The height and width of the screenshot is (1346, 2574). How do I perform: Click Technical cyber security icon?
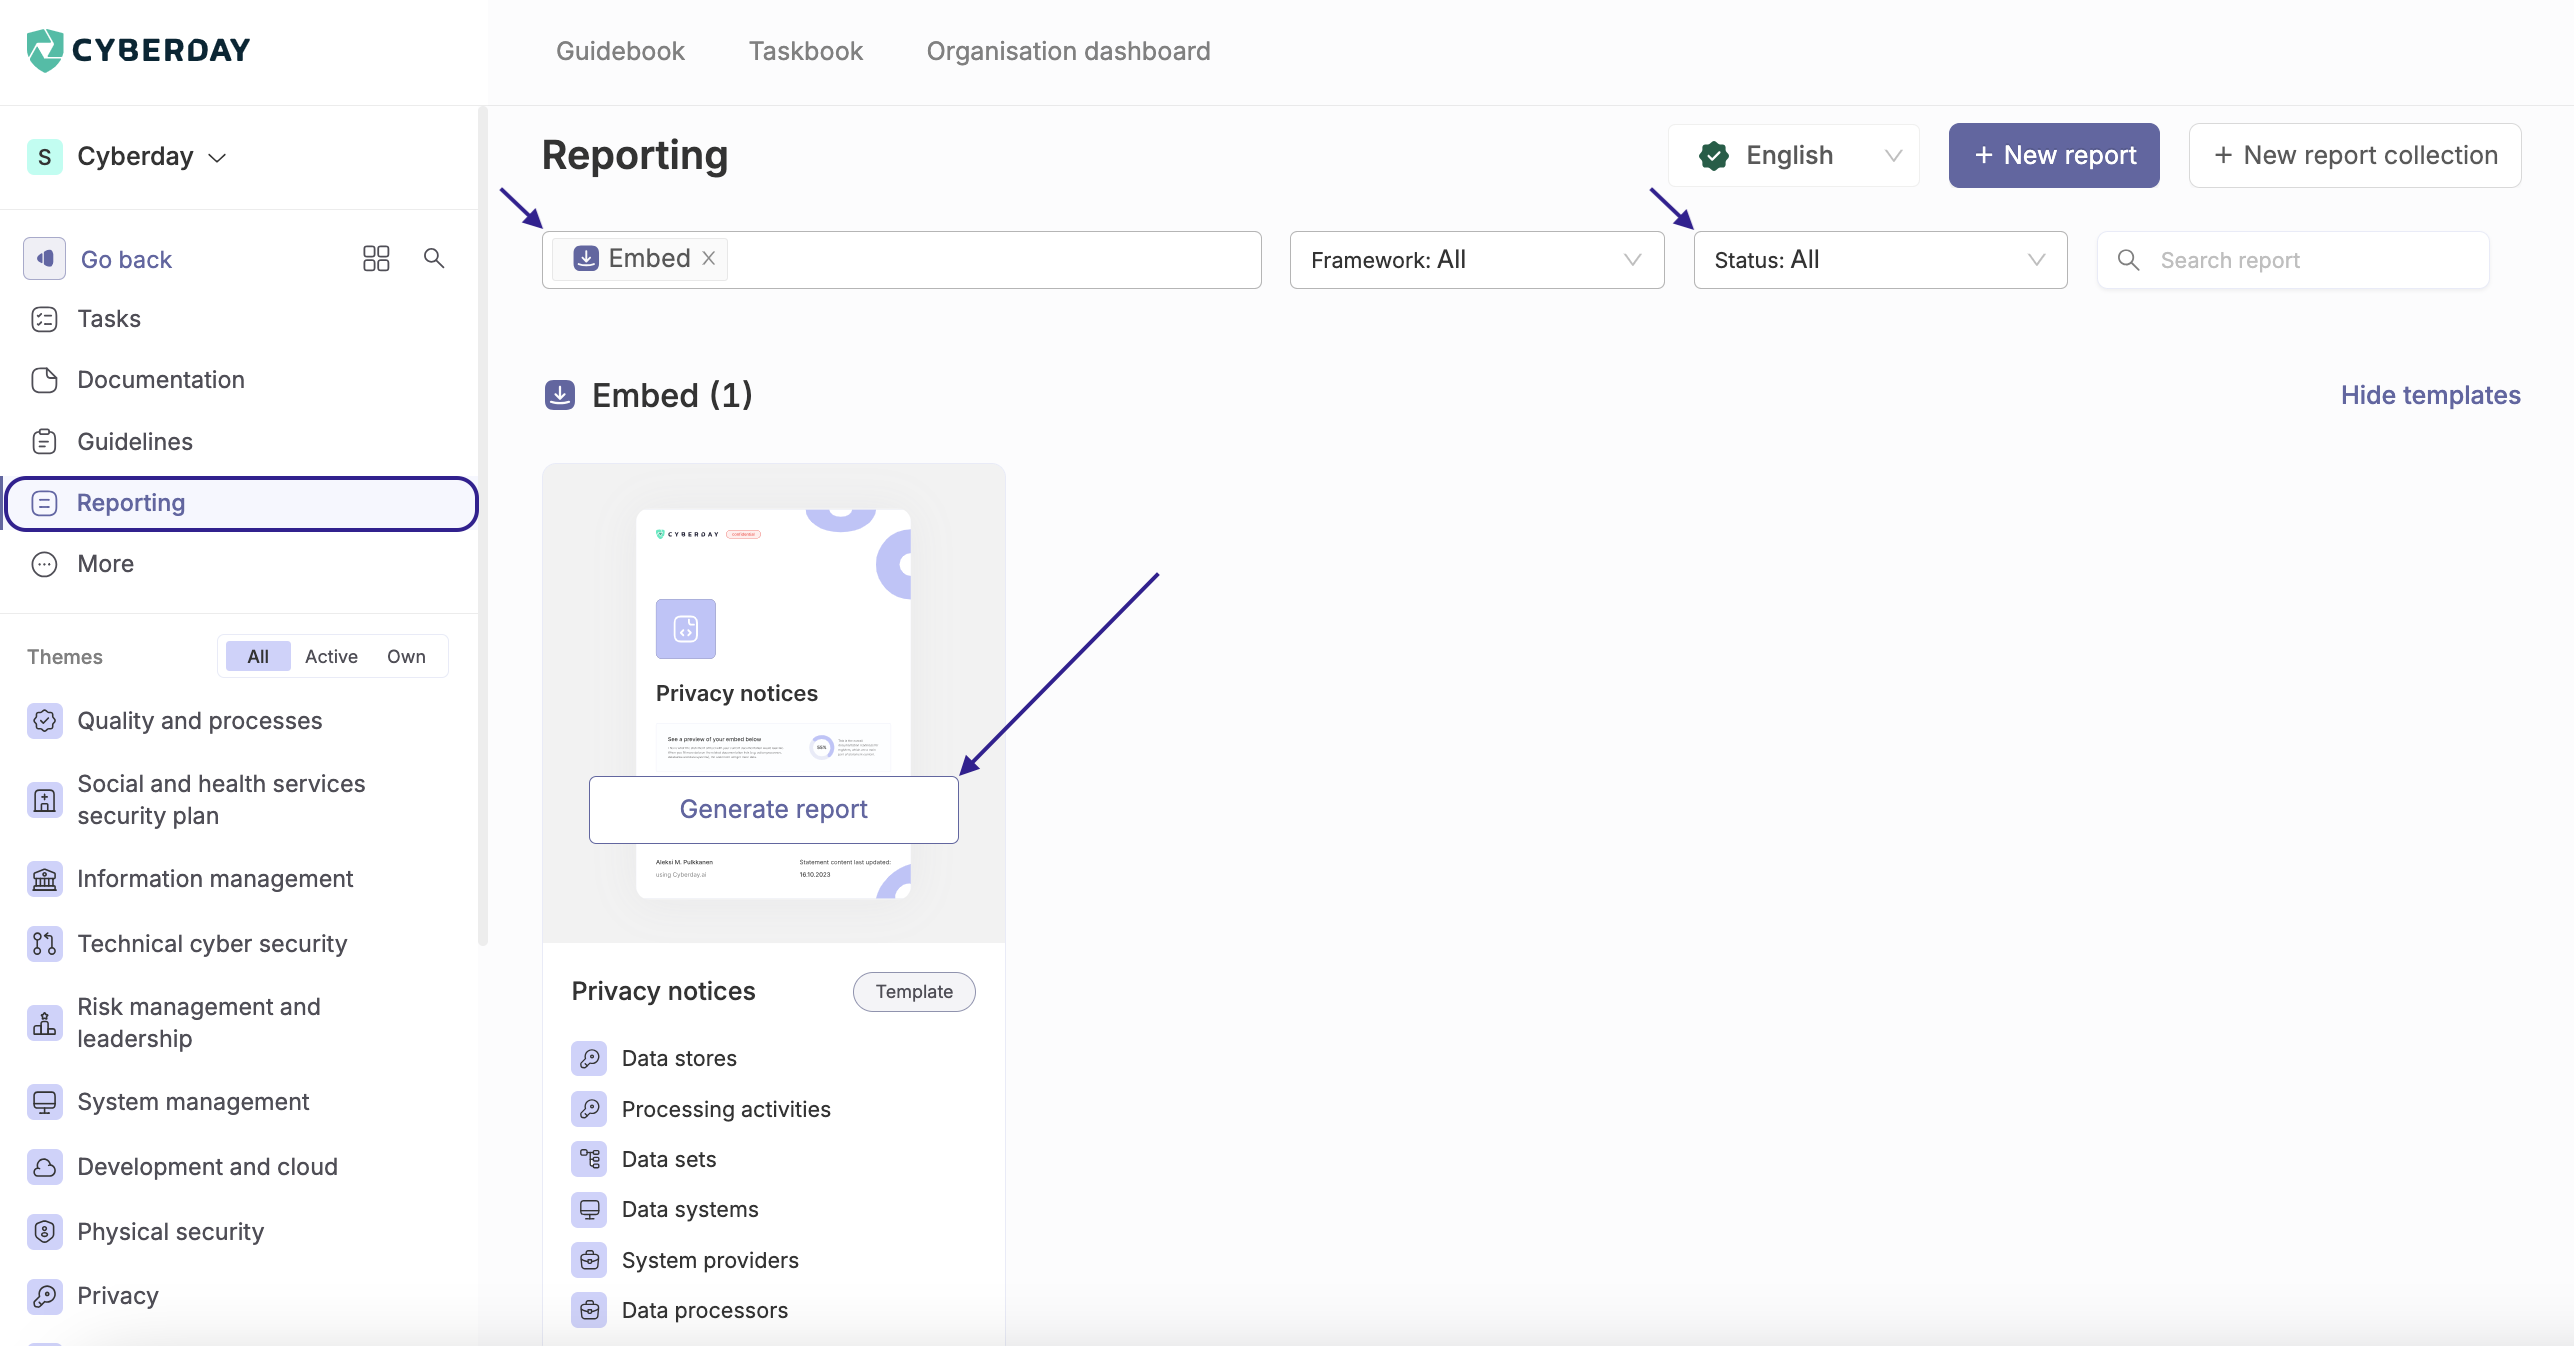[x=45, y=944]
